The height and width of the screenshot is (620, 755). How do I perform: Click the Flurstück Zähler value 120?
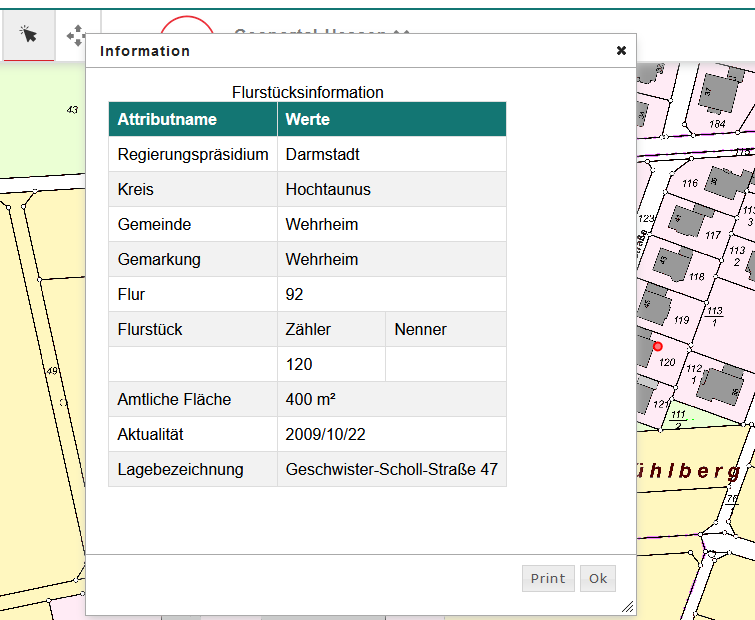click(x=299, y=364)
